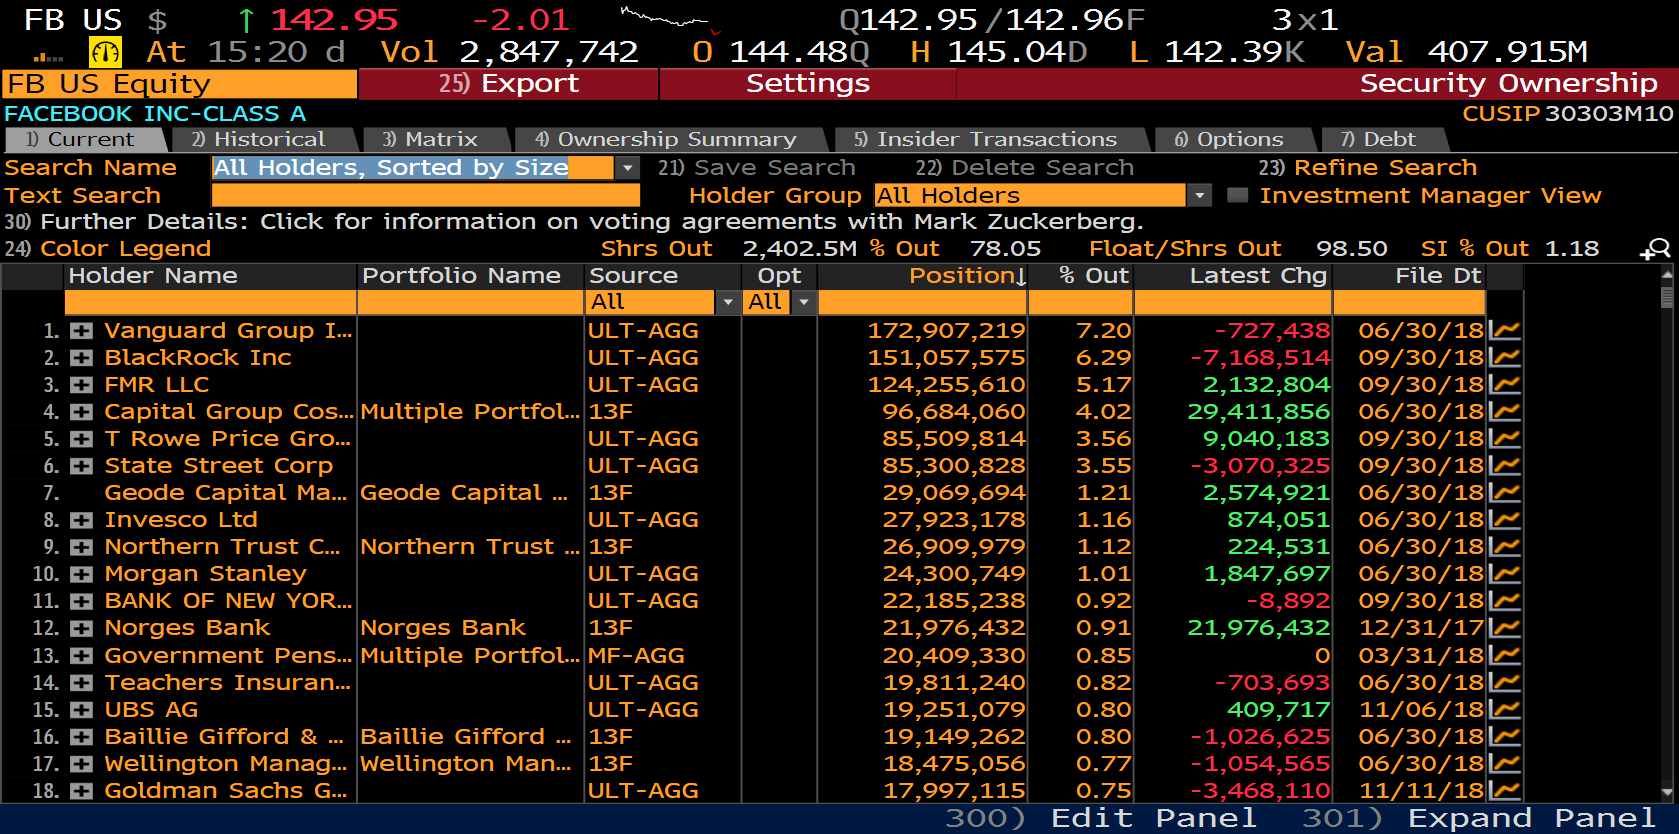Expand Capital Group Cos holder row
Image resolution: width=1679 pixels, height=834 pixels.
(x=81, y=412)
